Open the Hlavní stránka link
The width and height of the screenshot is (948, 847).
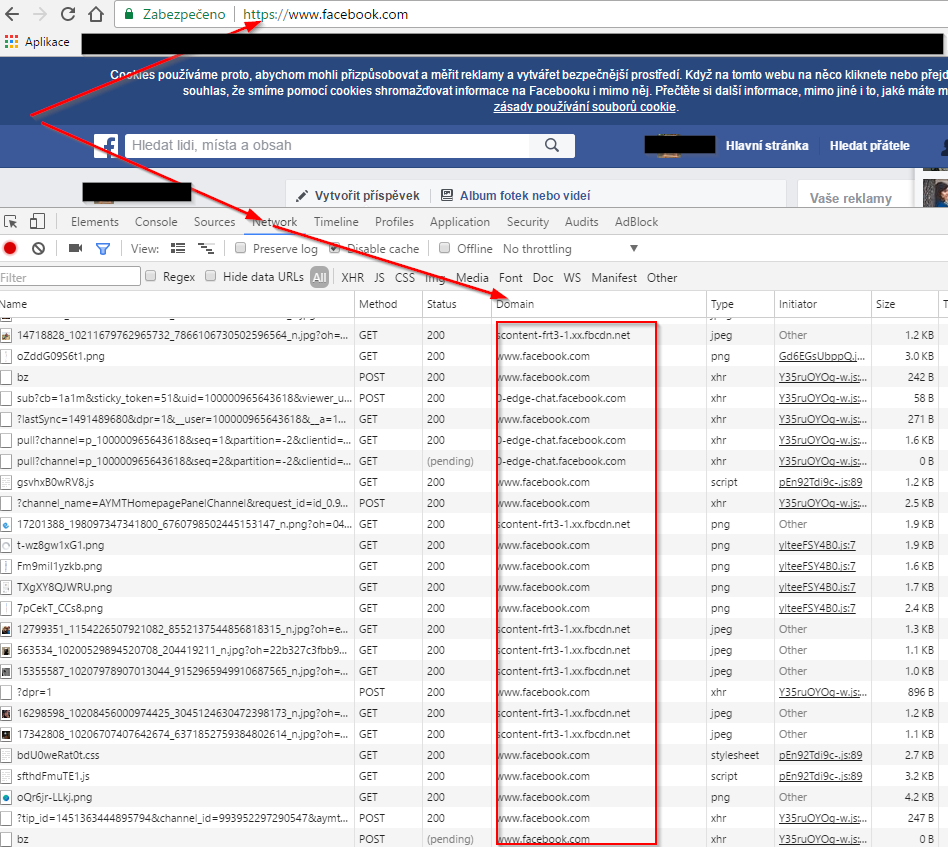click(x=767, y=146)
